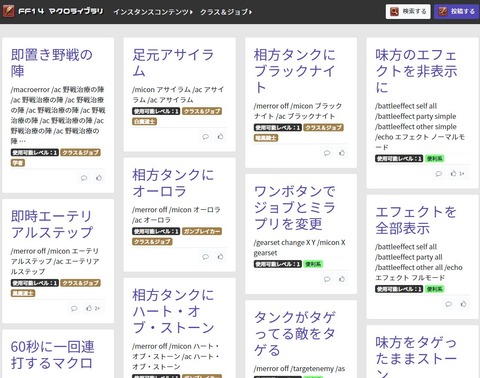
Task: Open the FF14 マクロライブラリ home link
Action: click(x=60, y=11)
